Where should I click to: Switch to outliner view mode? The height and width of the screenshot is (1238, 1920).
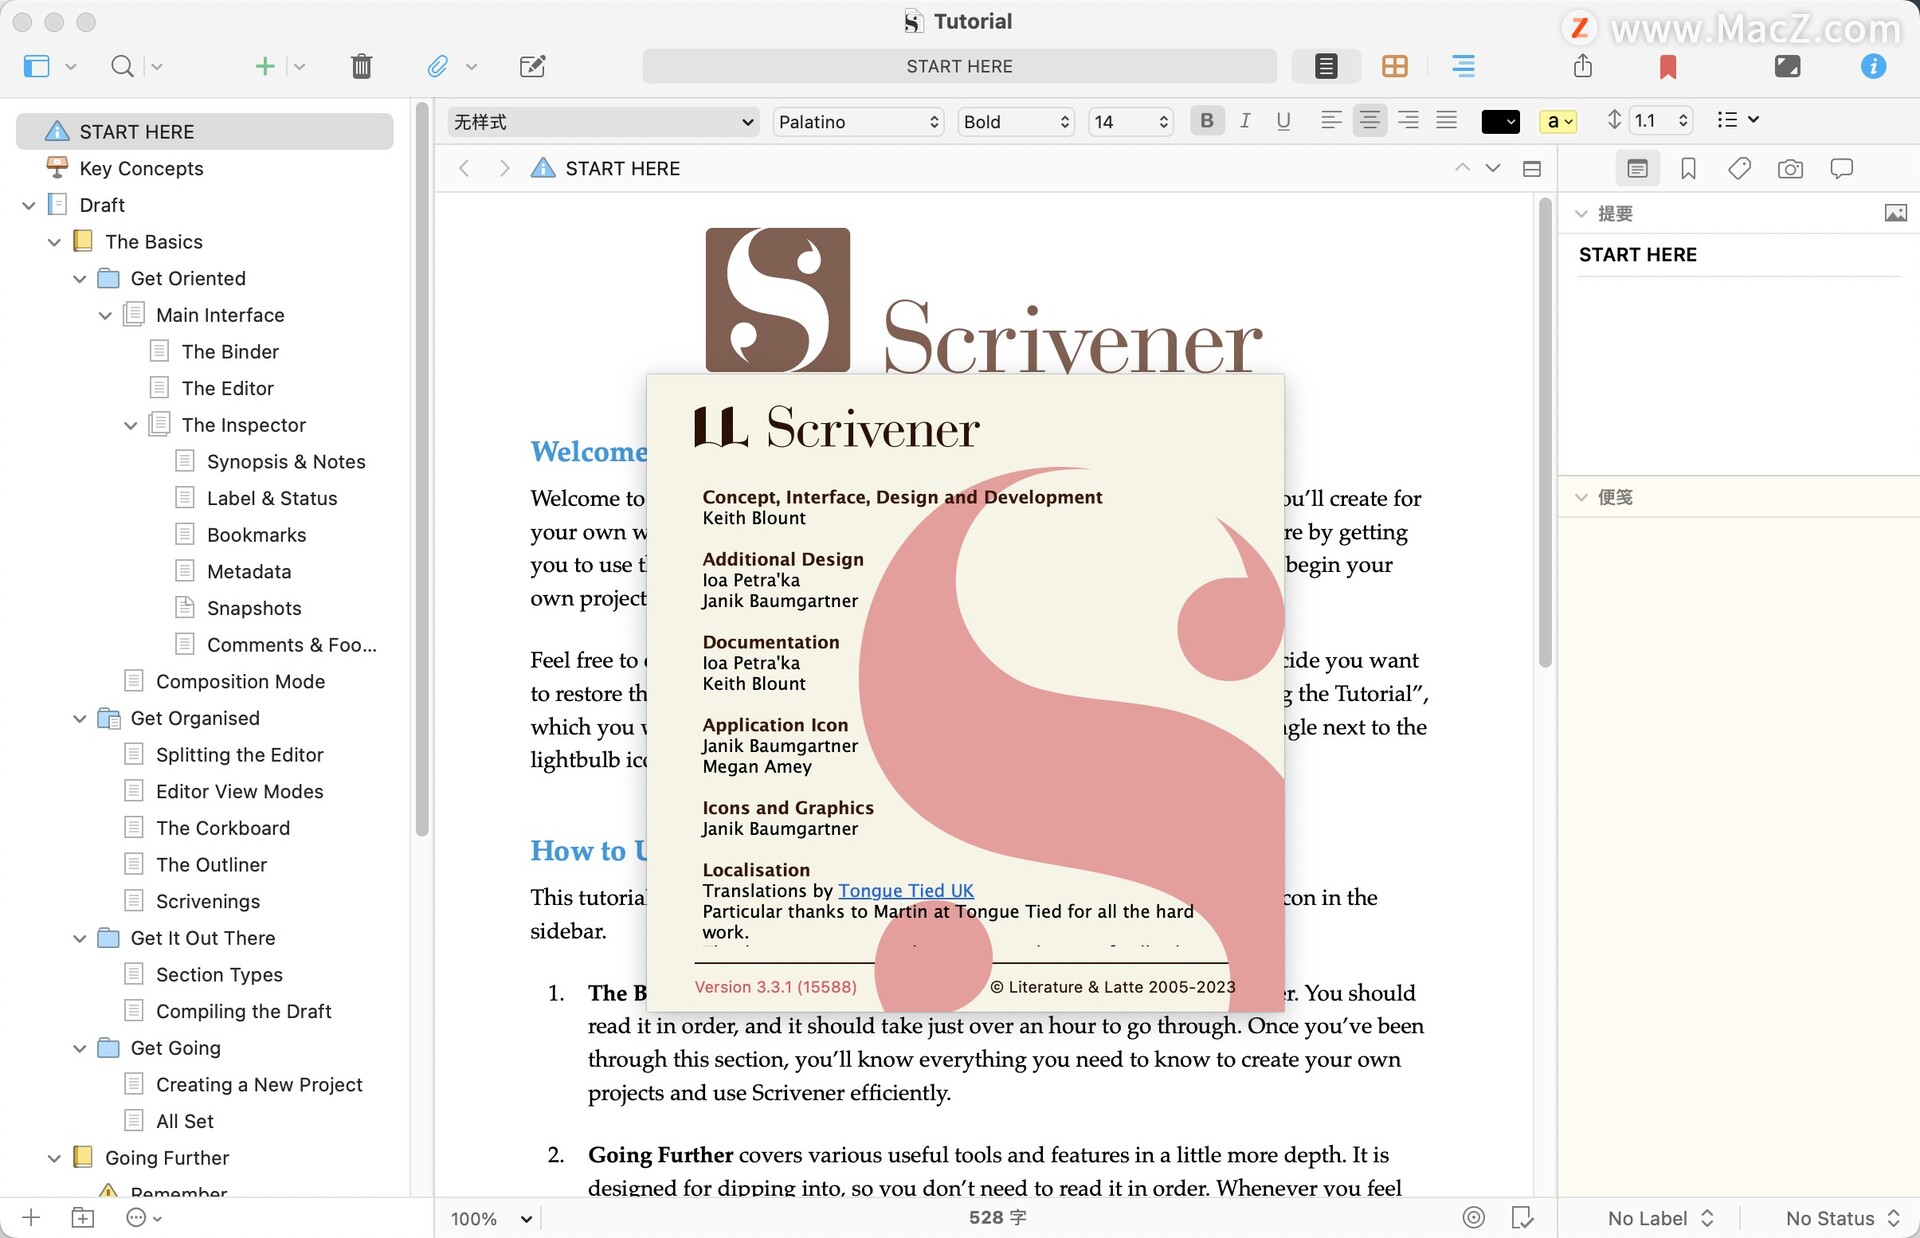point(1463,67)
